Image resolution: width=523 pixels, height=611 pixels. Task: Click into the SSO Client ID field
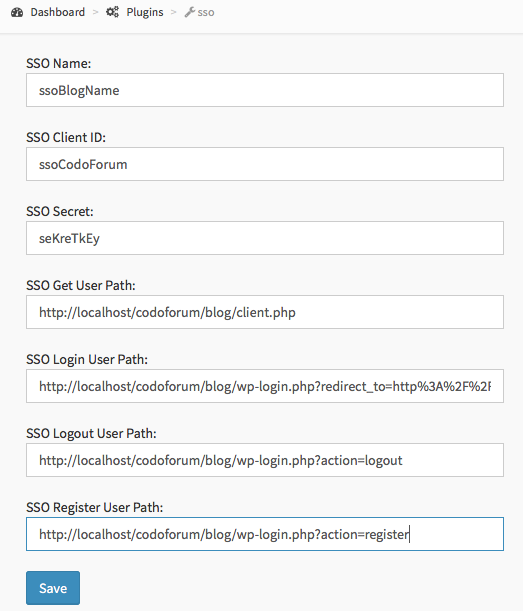(265, 164)
